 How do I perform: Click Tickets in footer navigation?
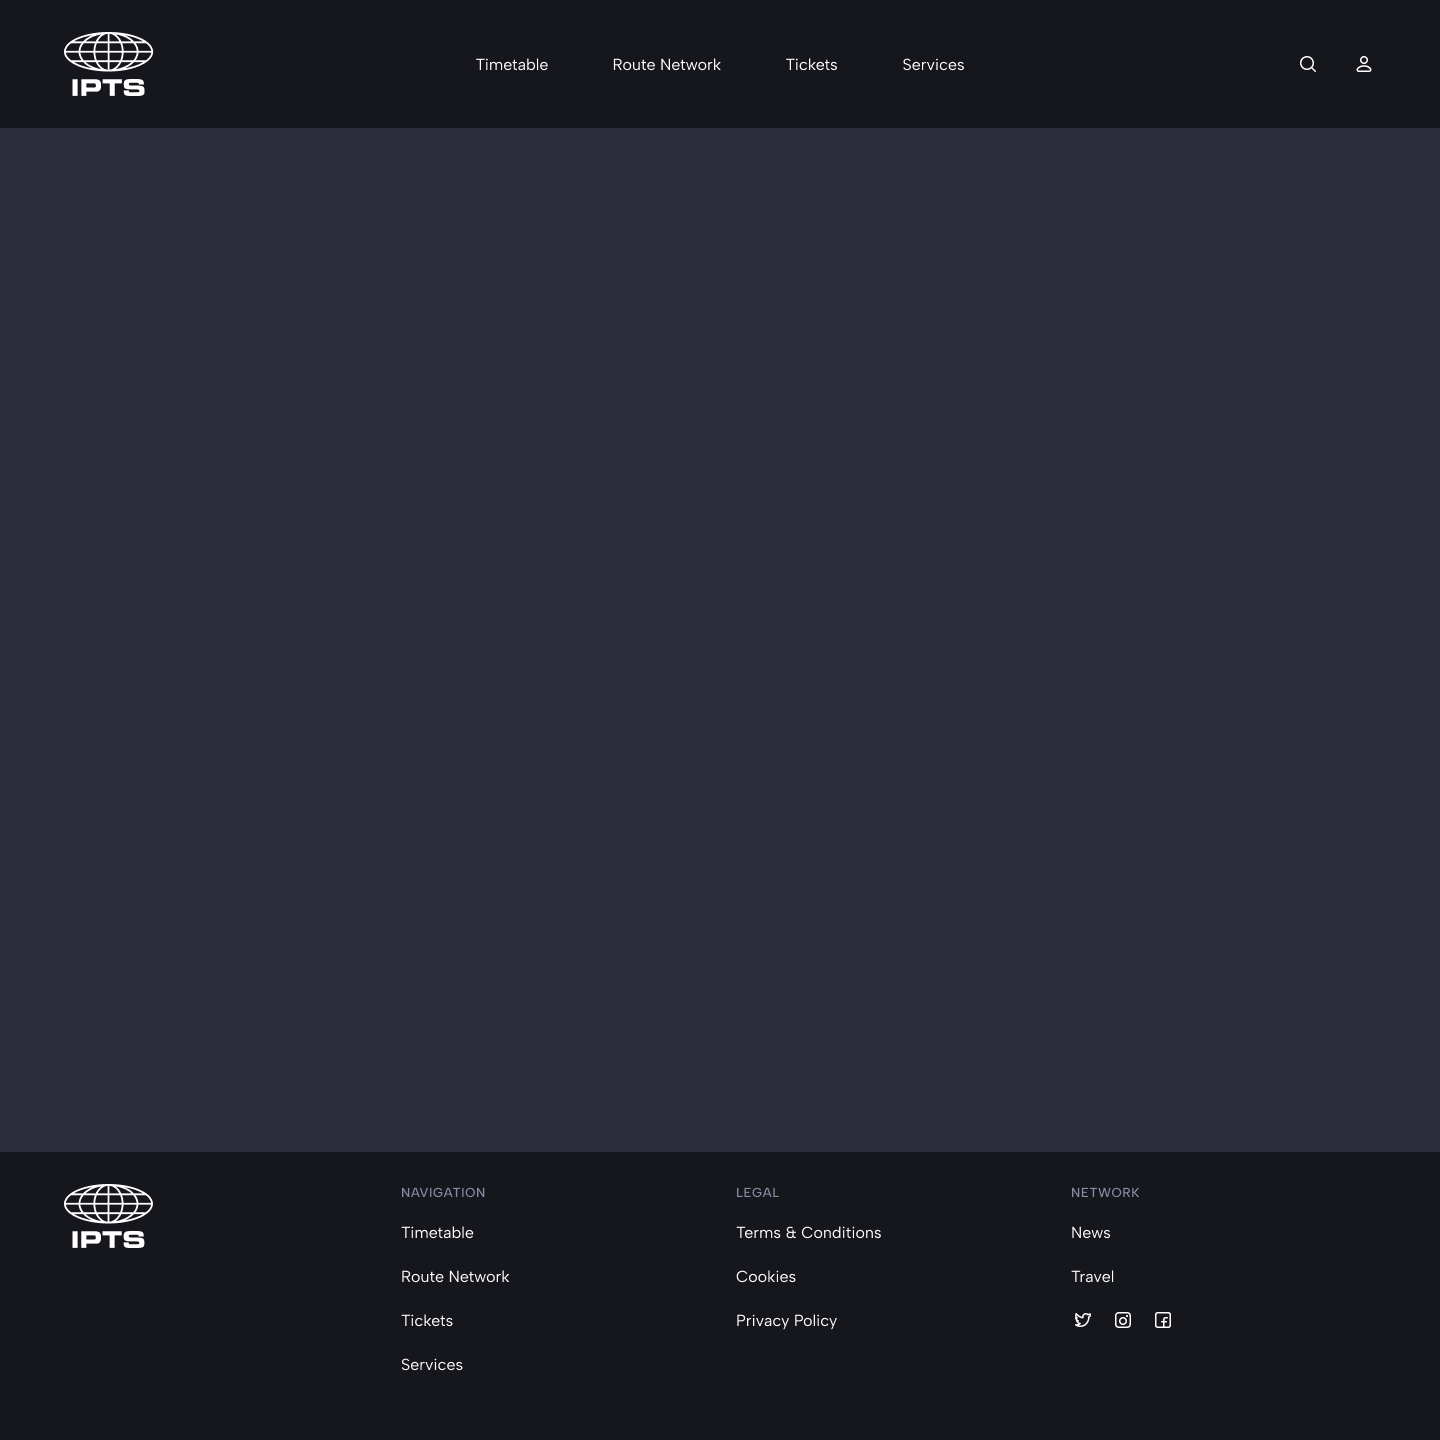[427, 1321]
